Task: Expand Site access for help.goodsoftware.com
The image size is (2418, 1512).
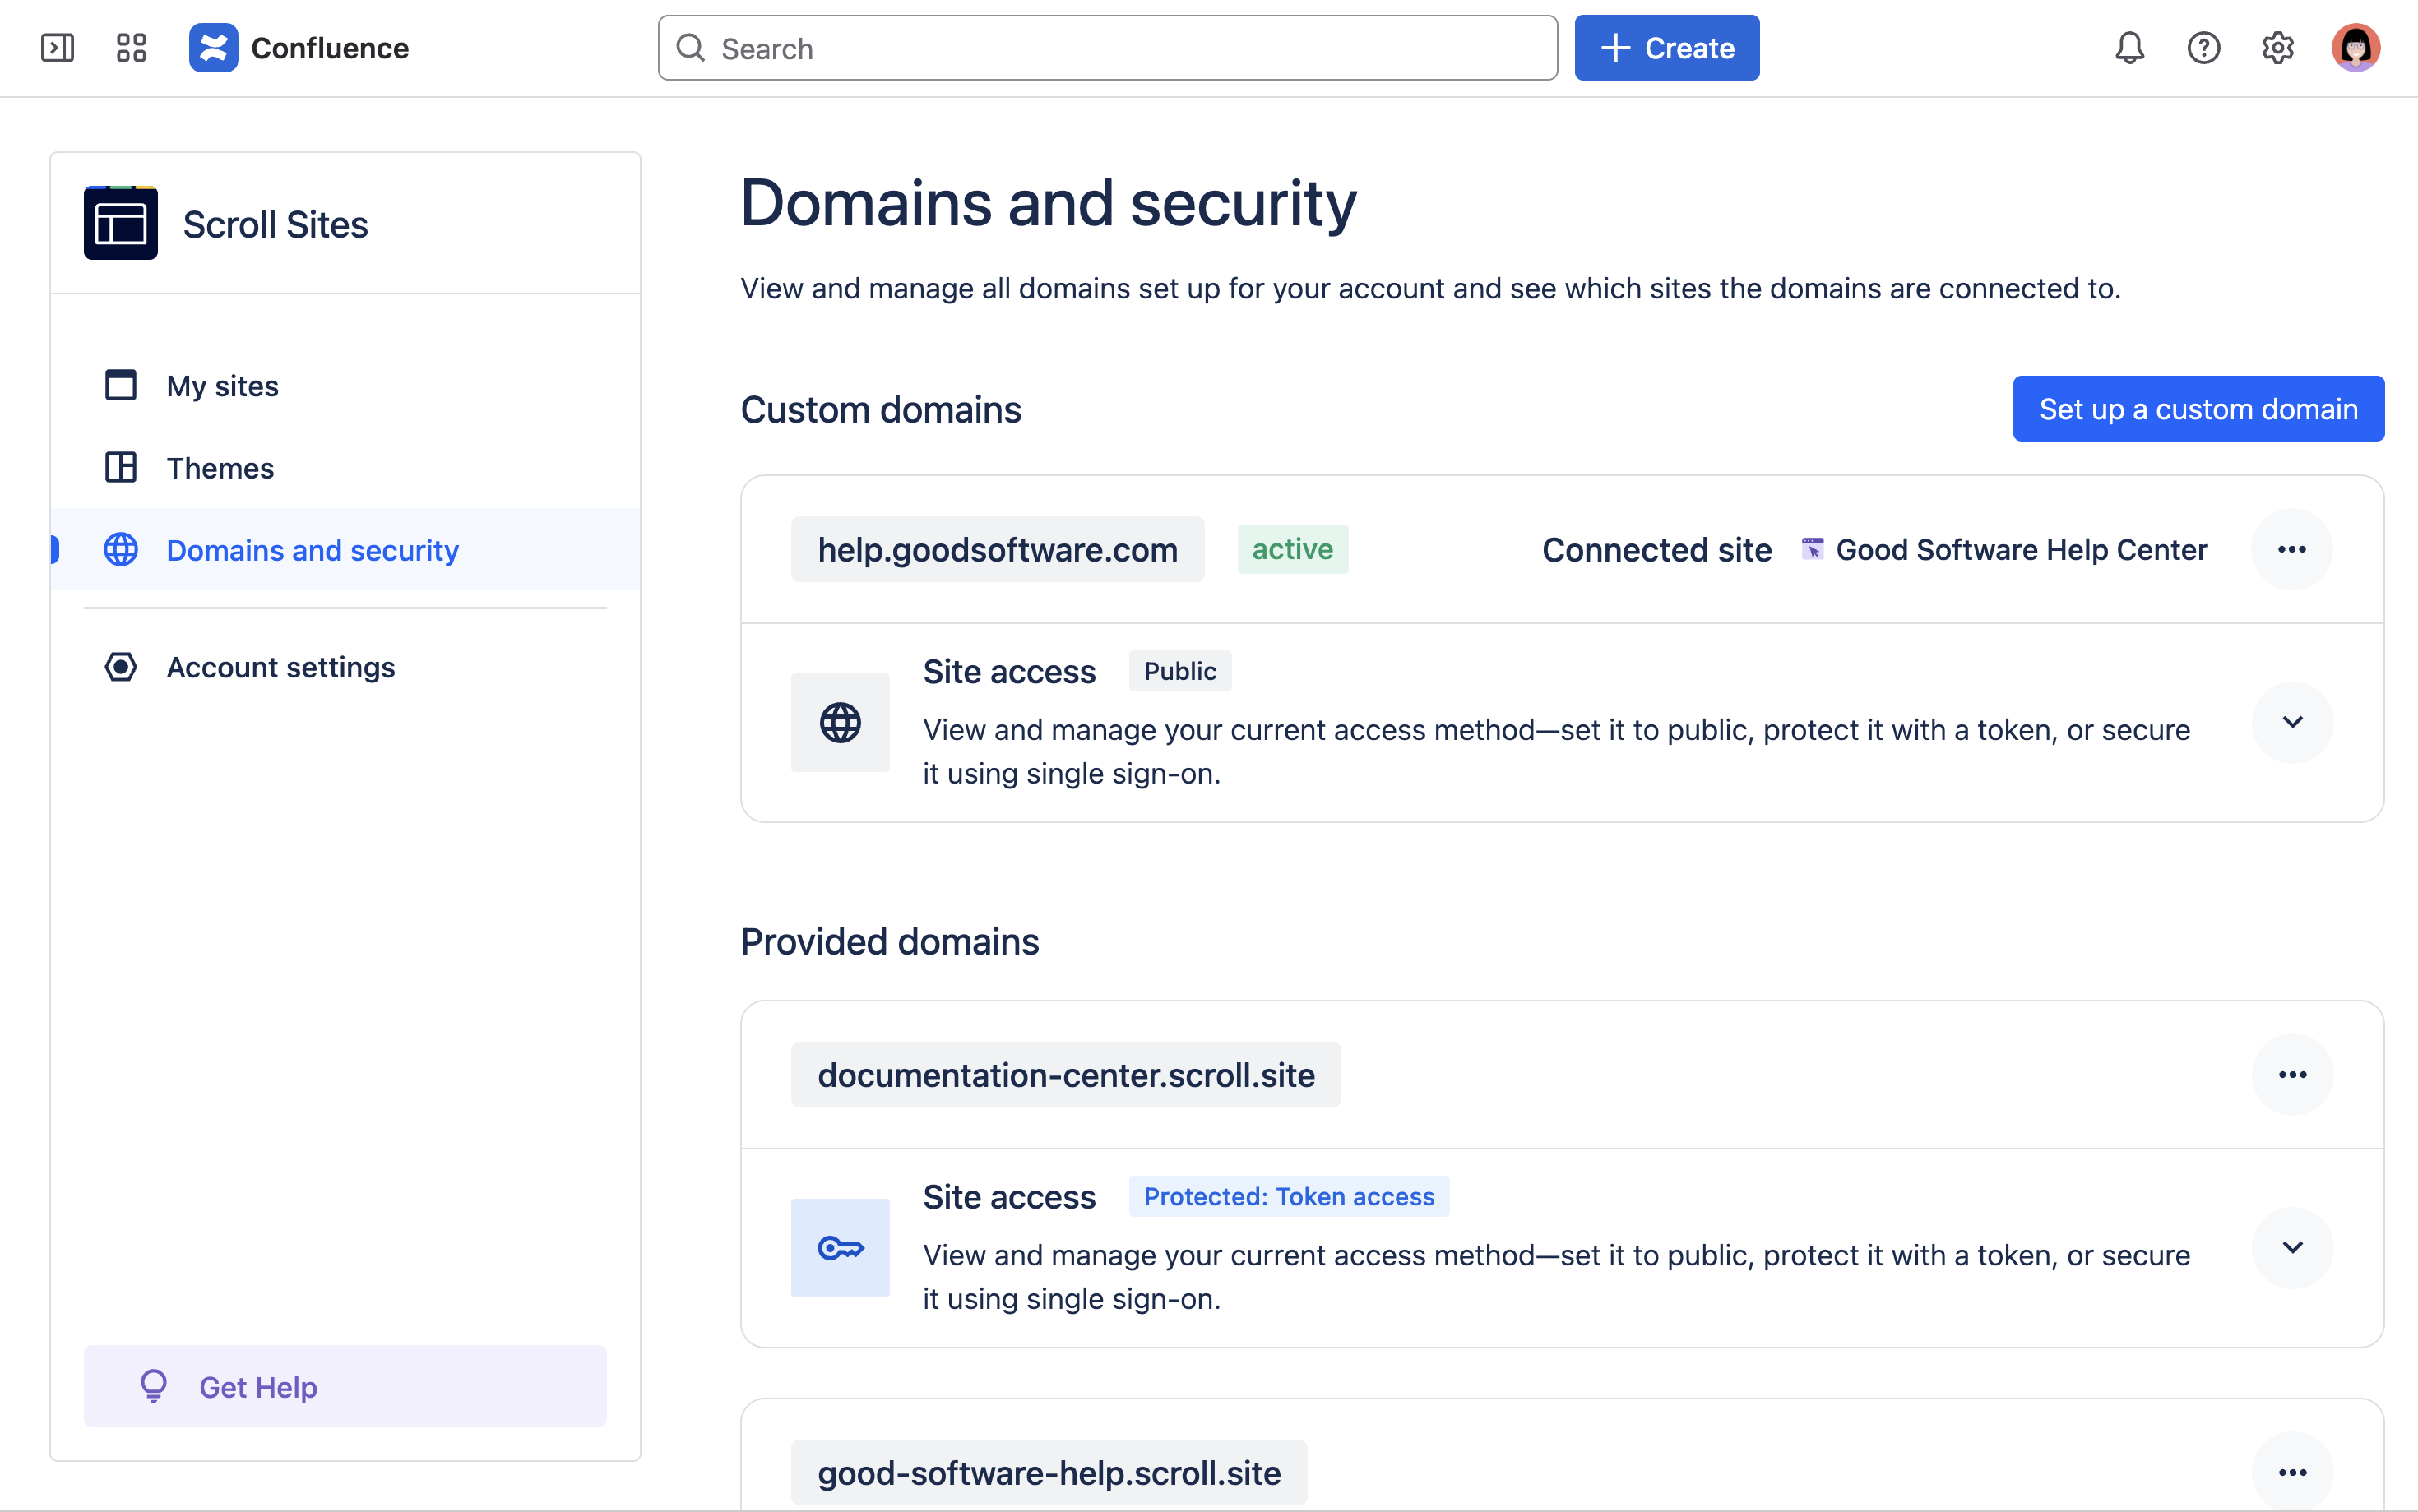Action: point(2292,722)
